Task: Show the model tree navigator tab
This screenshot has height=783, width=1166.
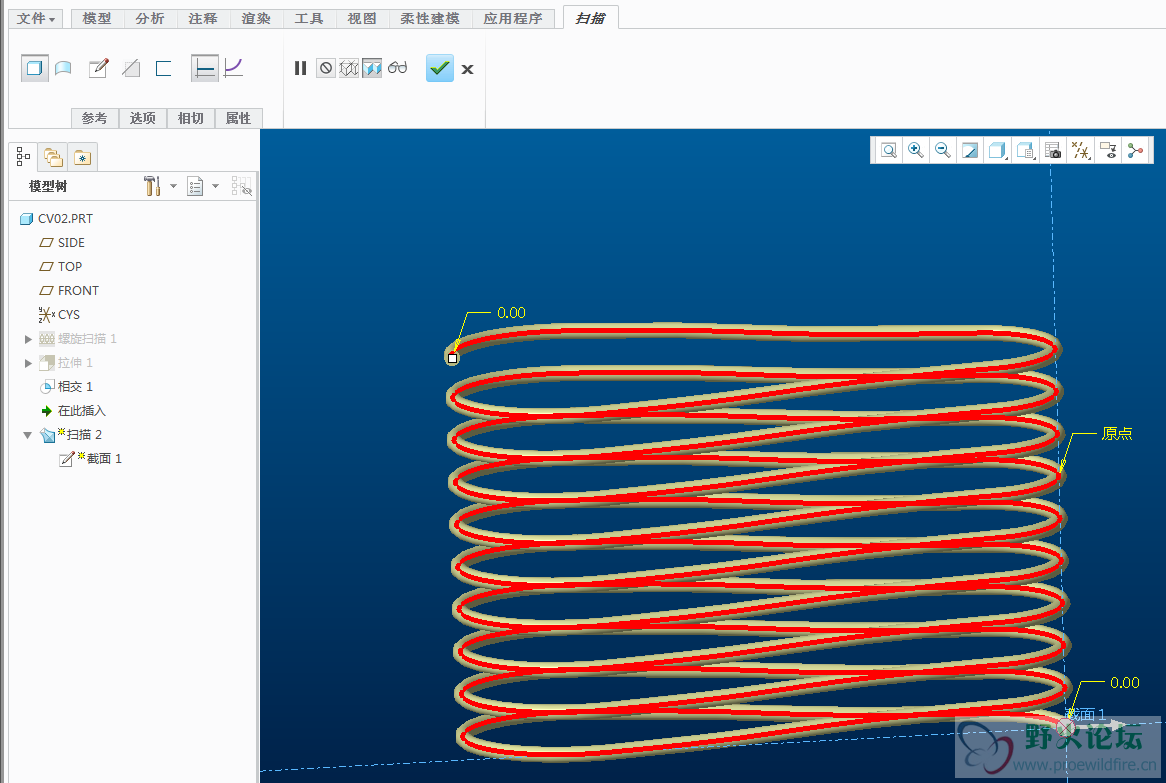Action: 24,157
